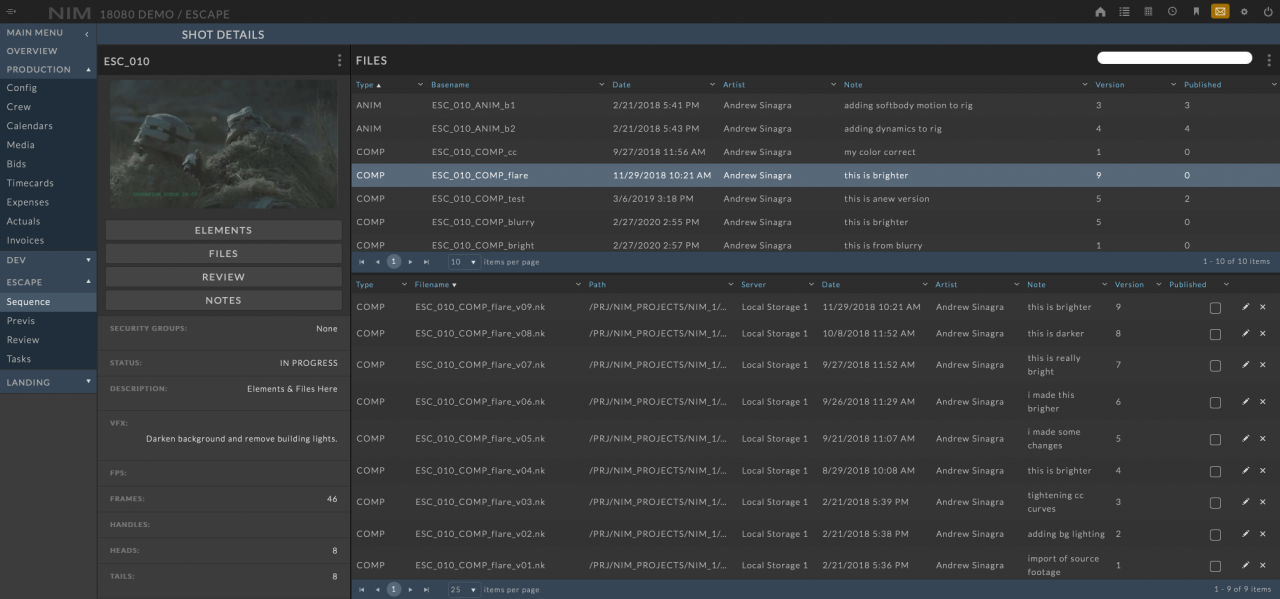The height and width of the screenshot is (599, 1280).
Task: Click the clock timecard icon
Action: [1172, 12]
